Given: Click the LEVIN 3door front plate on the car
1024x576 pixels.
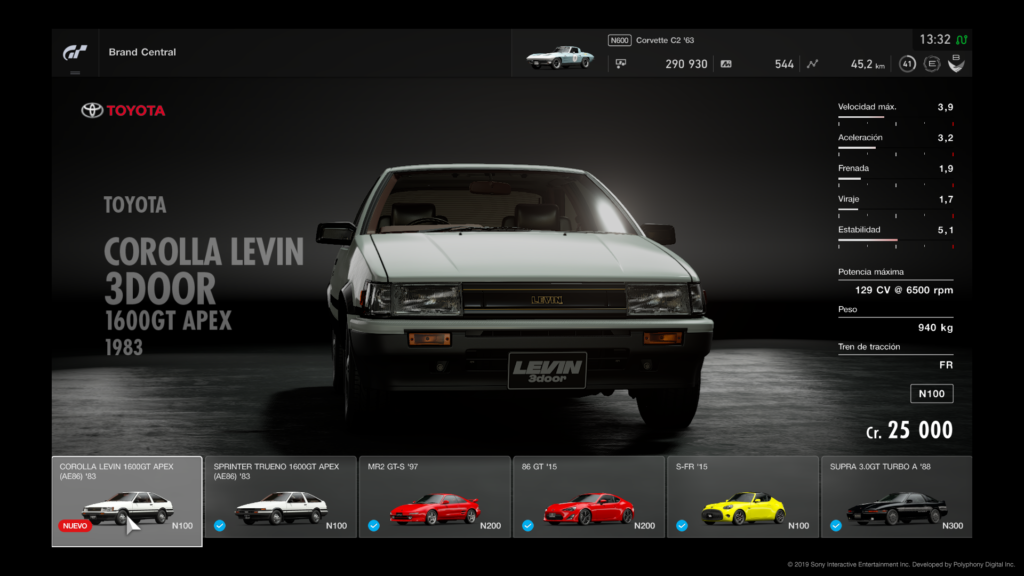Looking at the screenshot, I should click(547, 370).
